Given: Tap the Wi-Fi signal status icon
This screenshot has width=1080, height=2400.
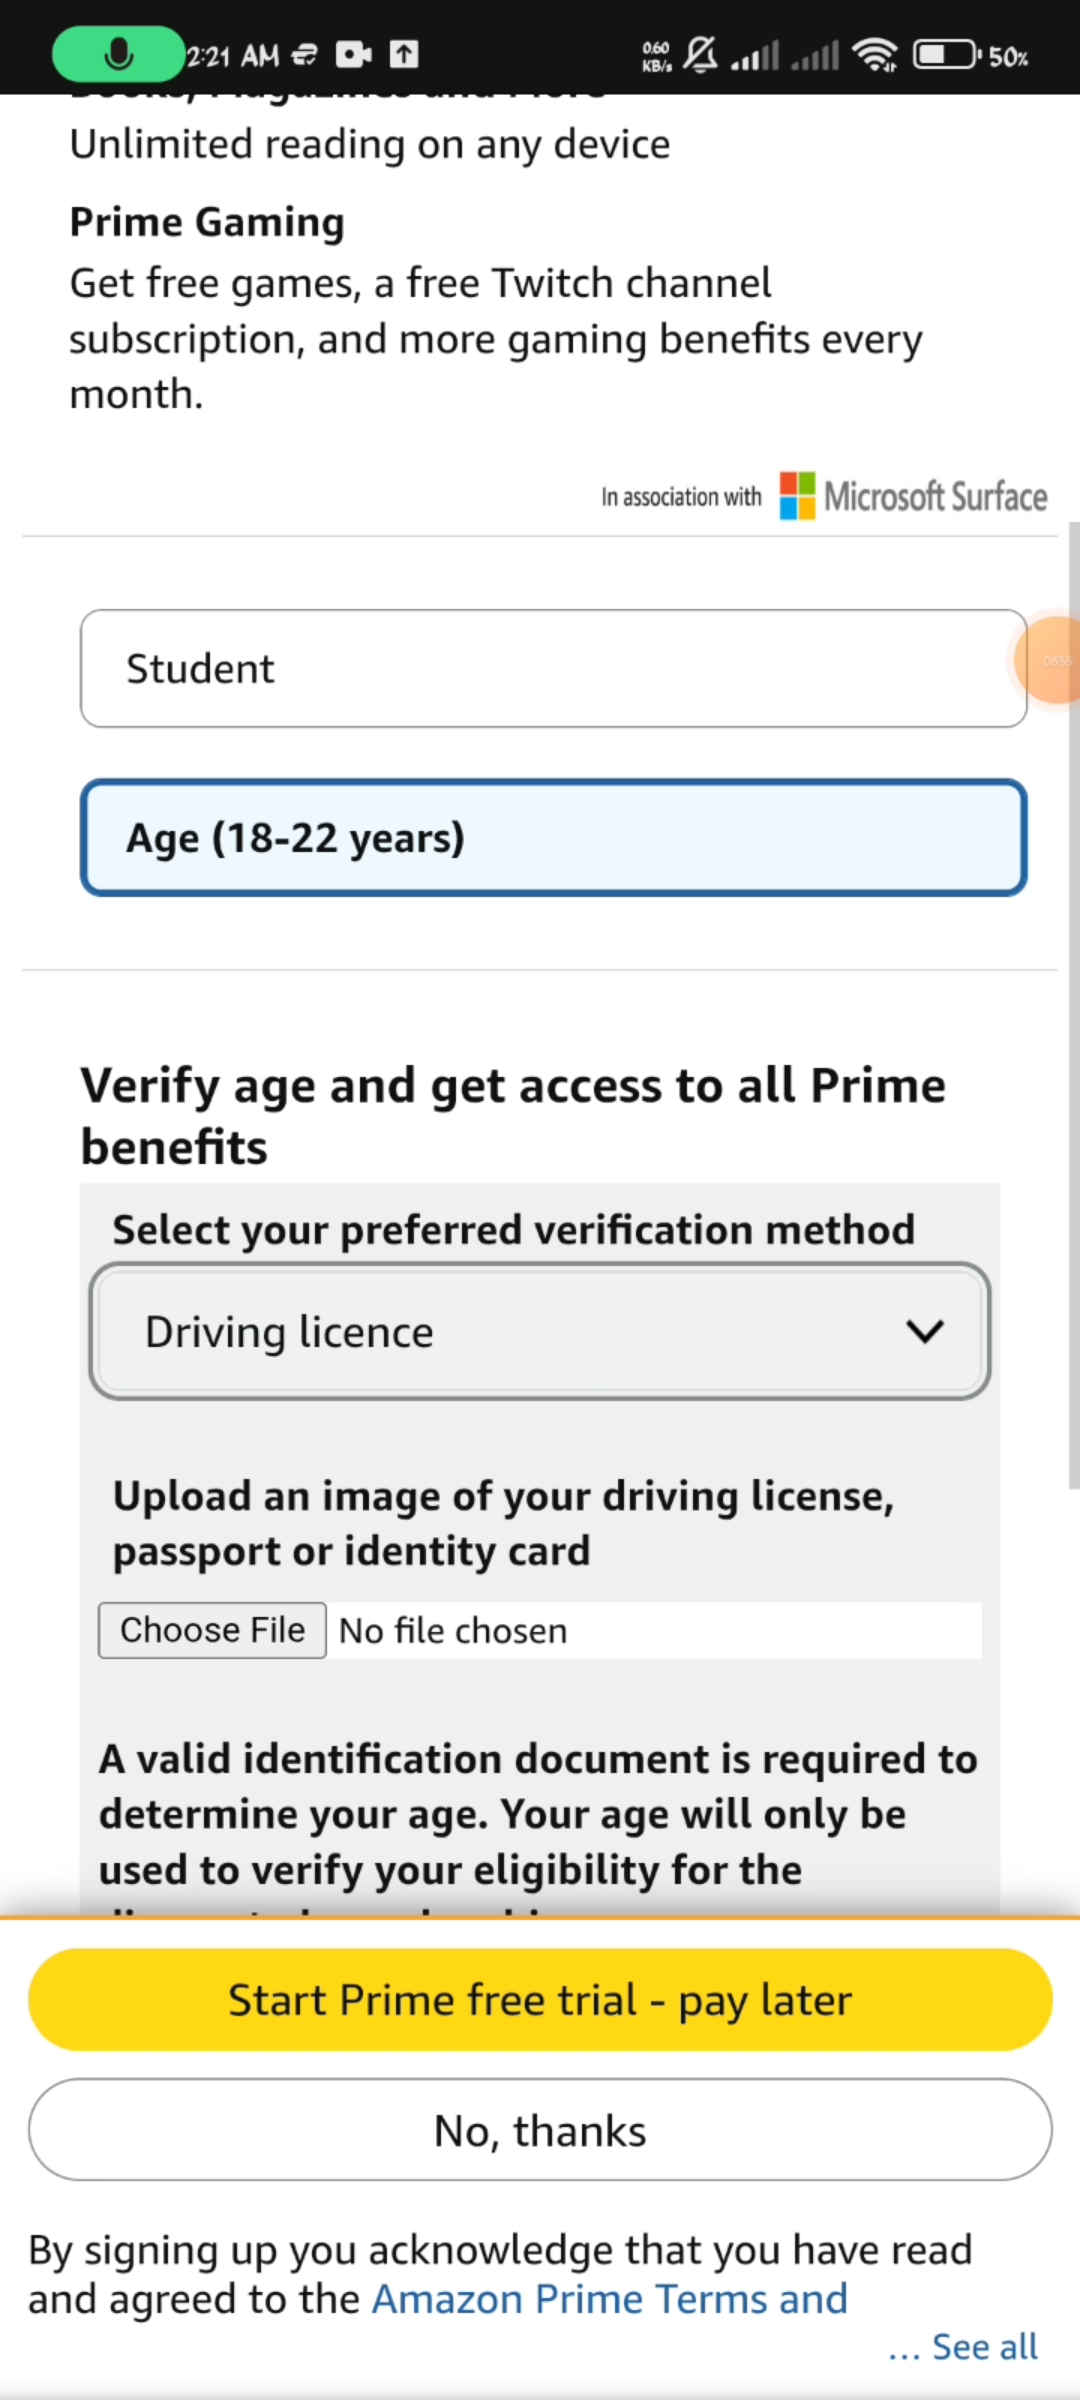Looking at the screenshot, I should (875, 54).
